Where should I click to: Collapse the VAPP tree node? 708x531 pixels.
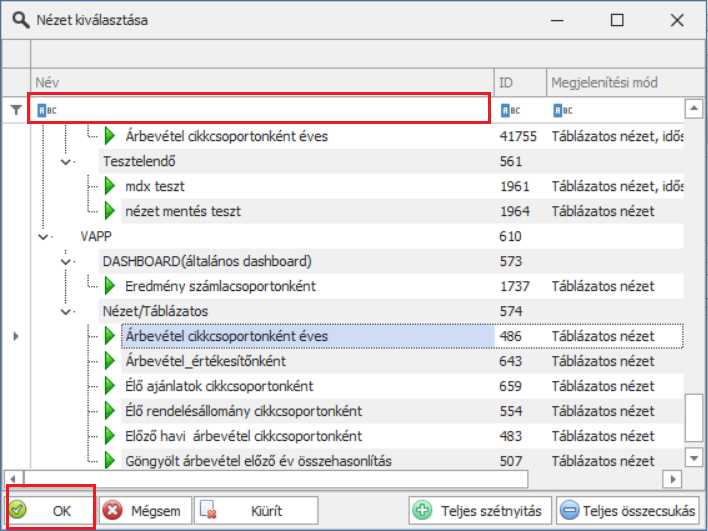(x=43, y=236)
